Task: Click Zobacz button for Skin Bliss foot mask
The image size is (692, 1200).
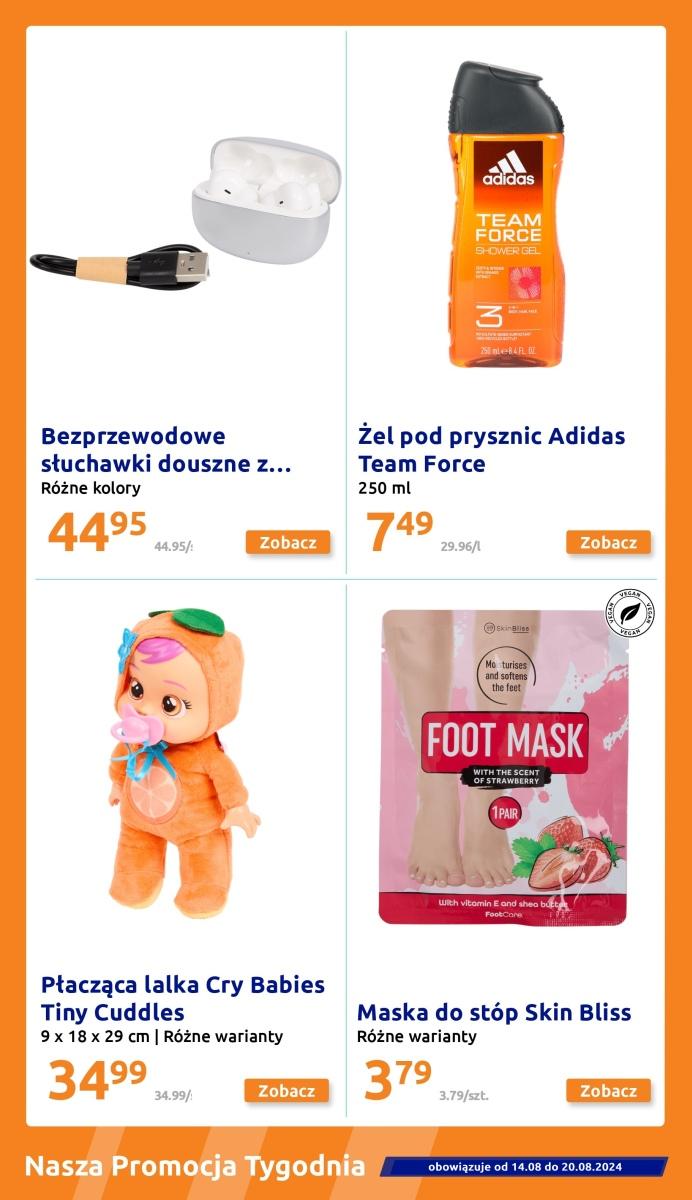Action: [609, 1091]
